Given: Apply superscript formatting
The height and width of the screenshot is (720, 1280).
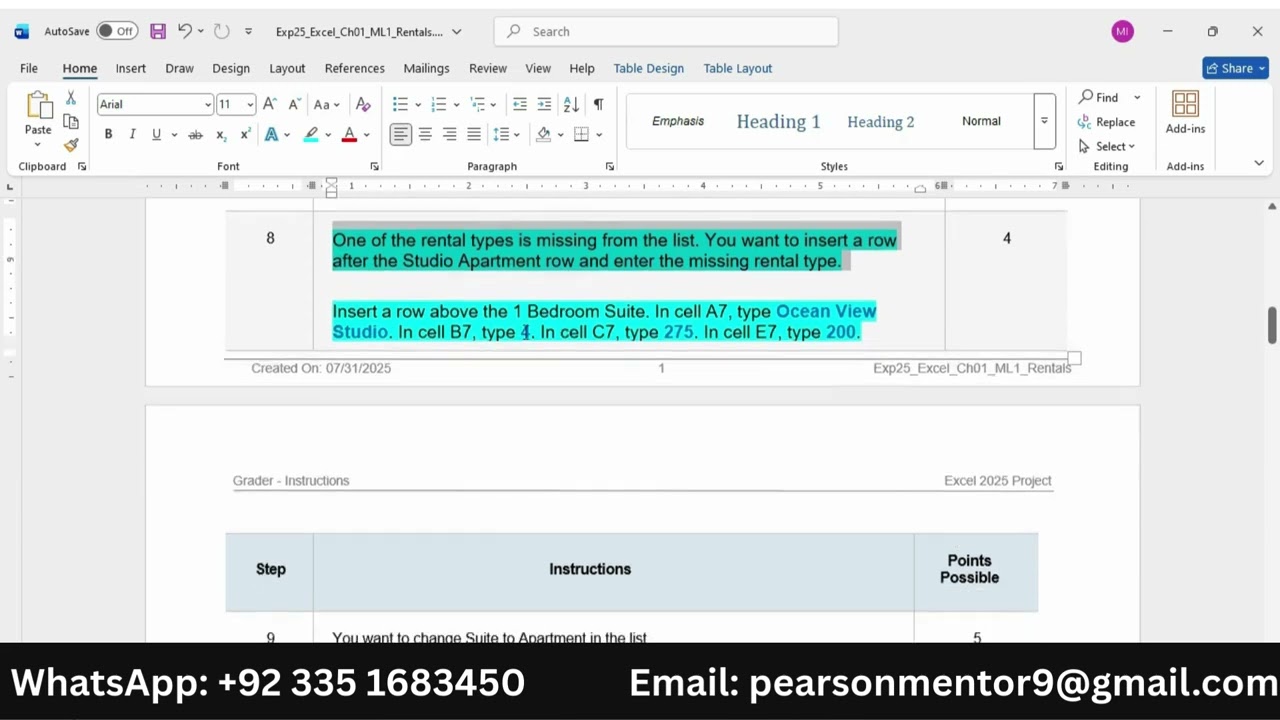Looking at the screenshot, I should point(244,134).
